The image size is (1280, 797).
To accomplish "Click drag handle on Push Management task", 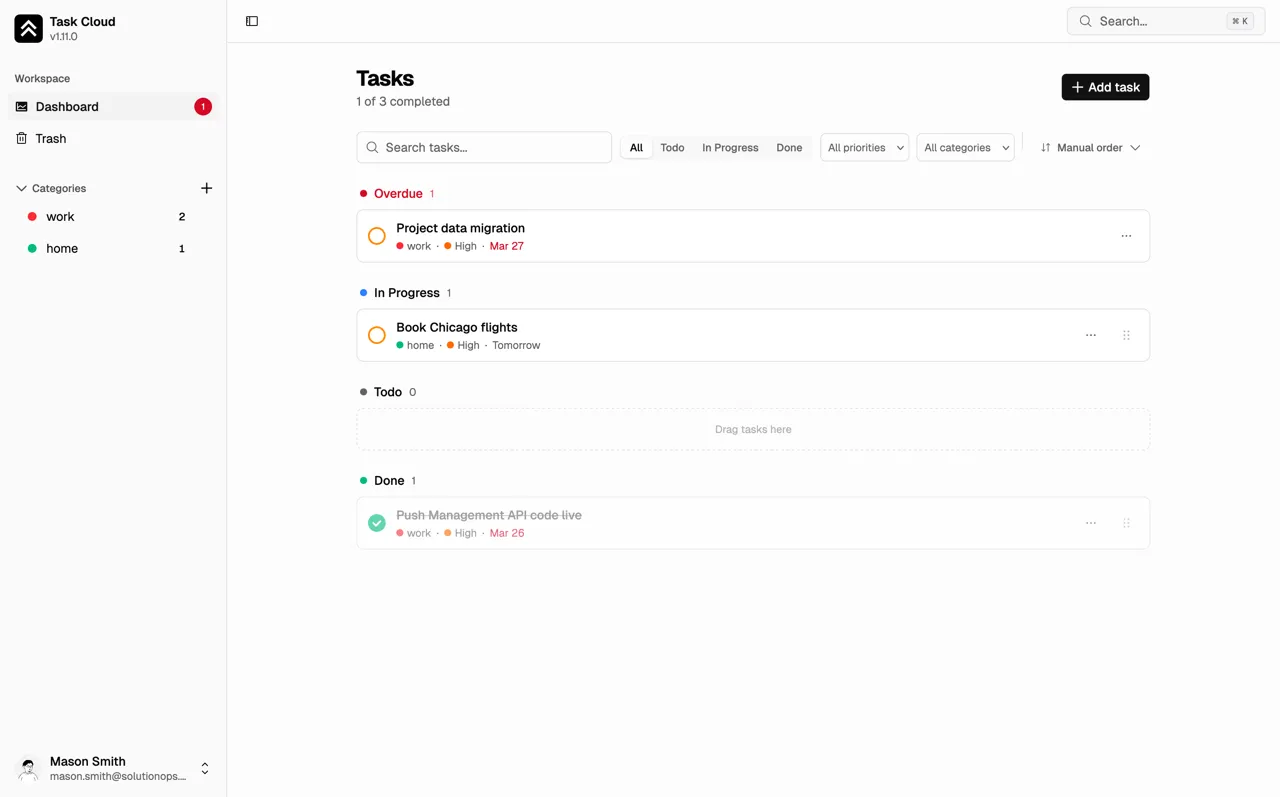I will (1126, 523).
